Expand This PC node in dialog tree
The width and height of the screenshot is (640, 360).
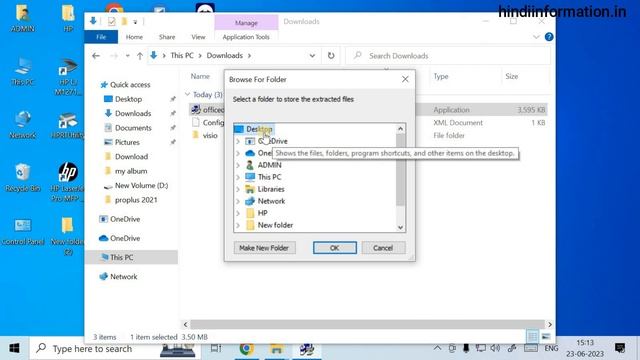coord(238,177)
